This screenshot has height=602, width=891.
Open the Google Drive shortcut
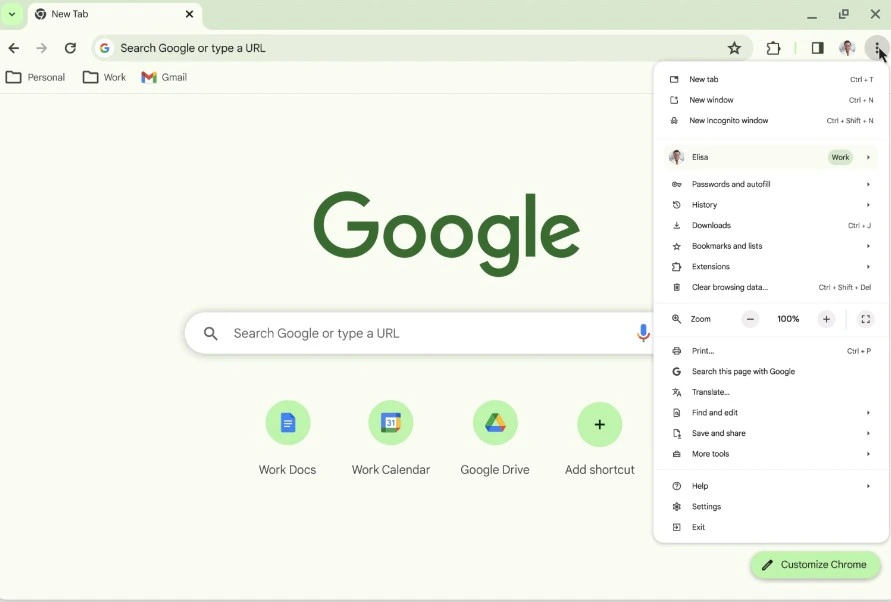(x=495, y=438)
